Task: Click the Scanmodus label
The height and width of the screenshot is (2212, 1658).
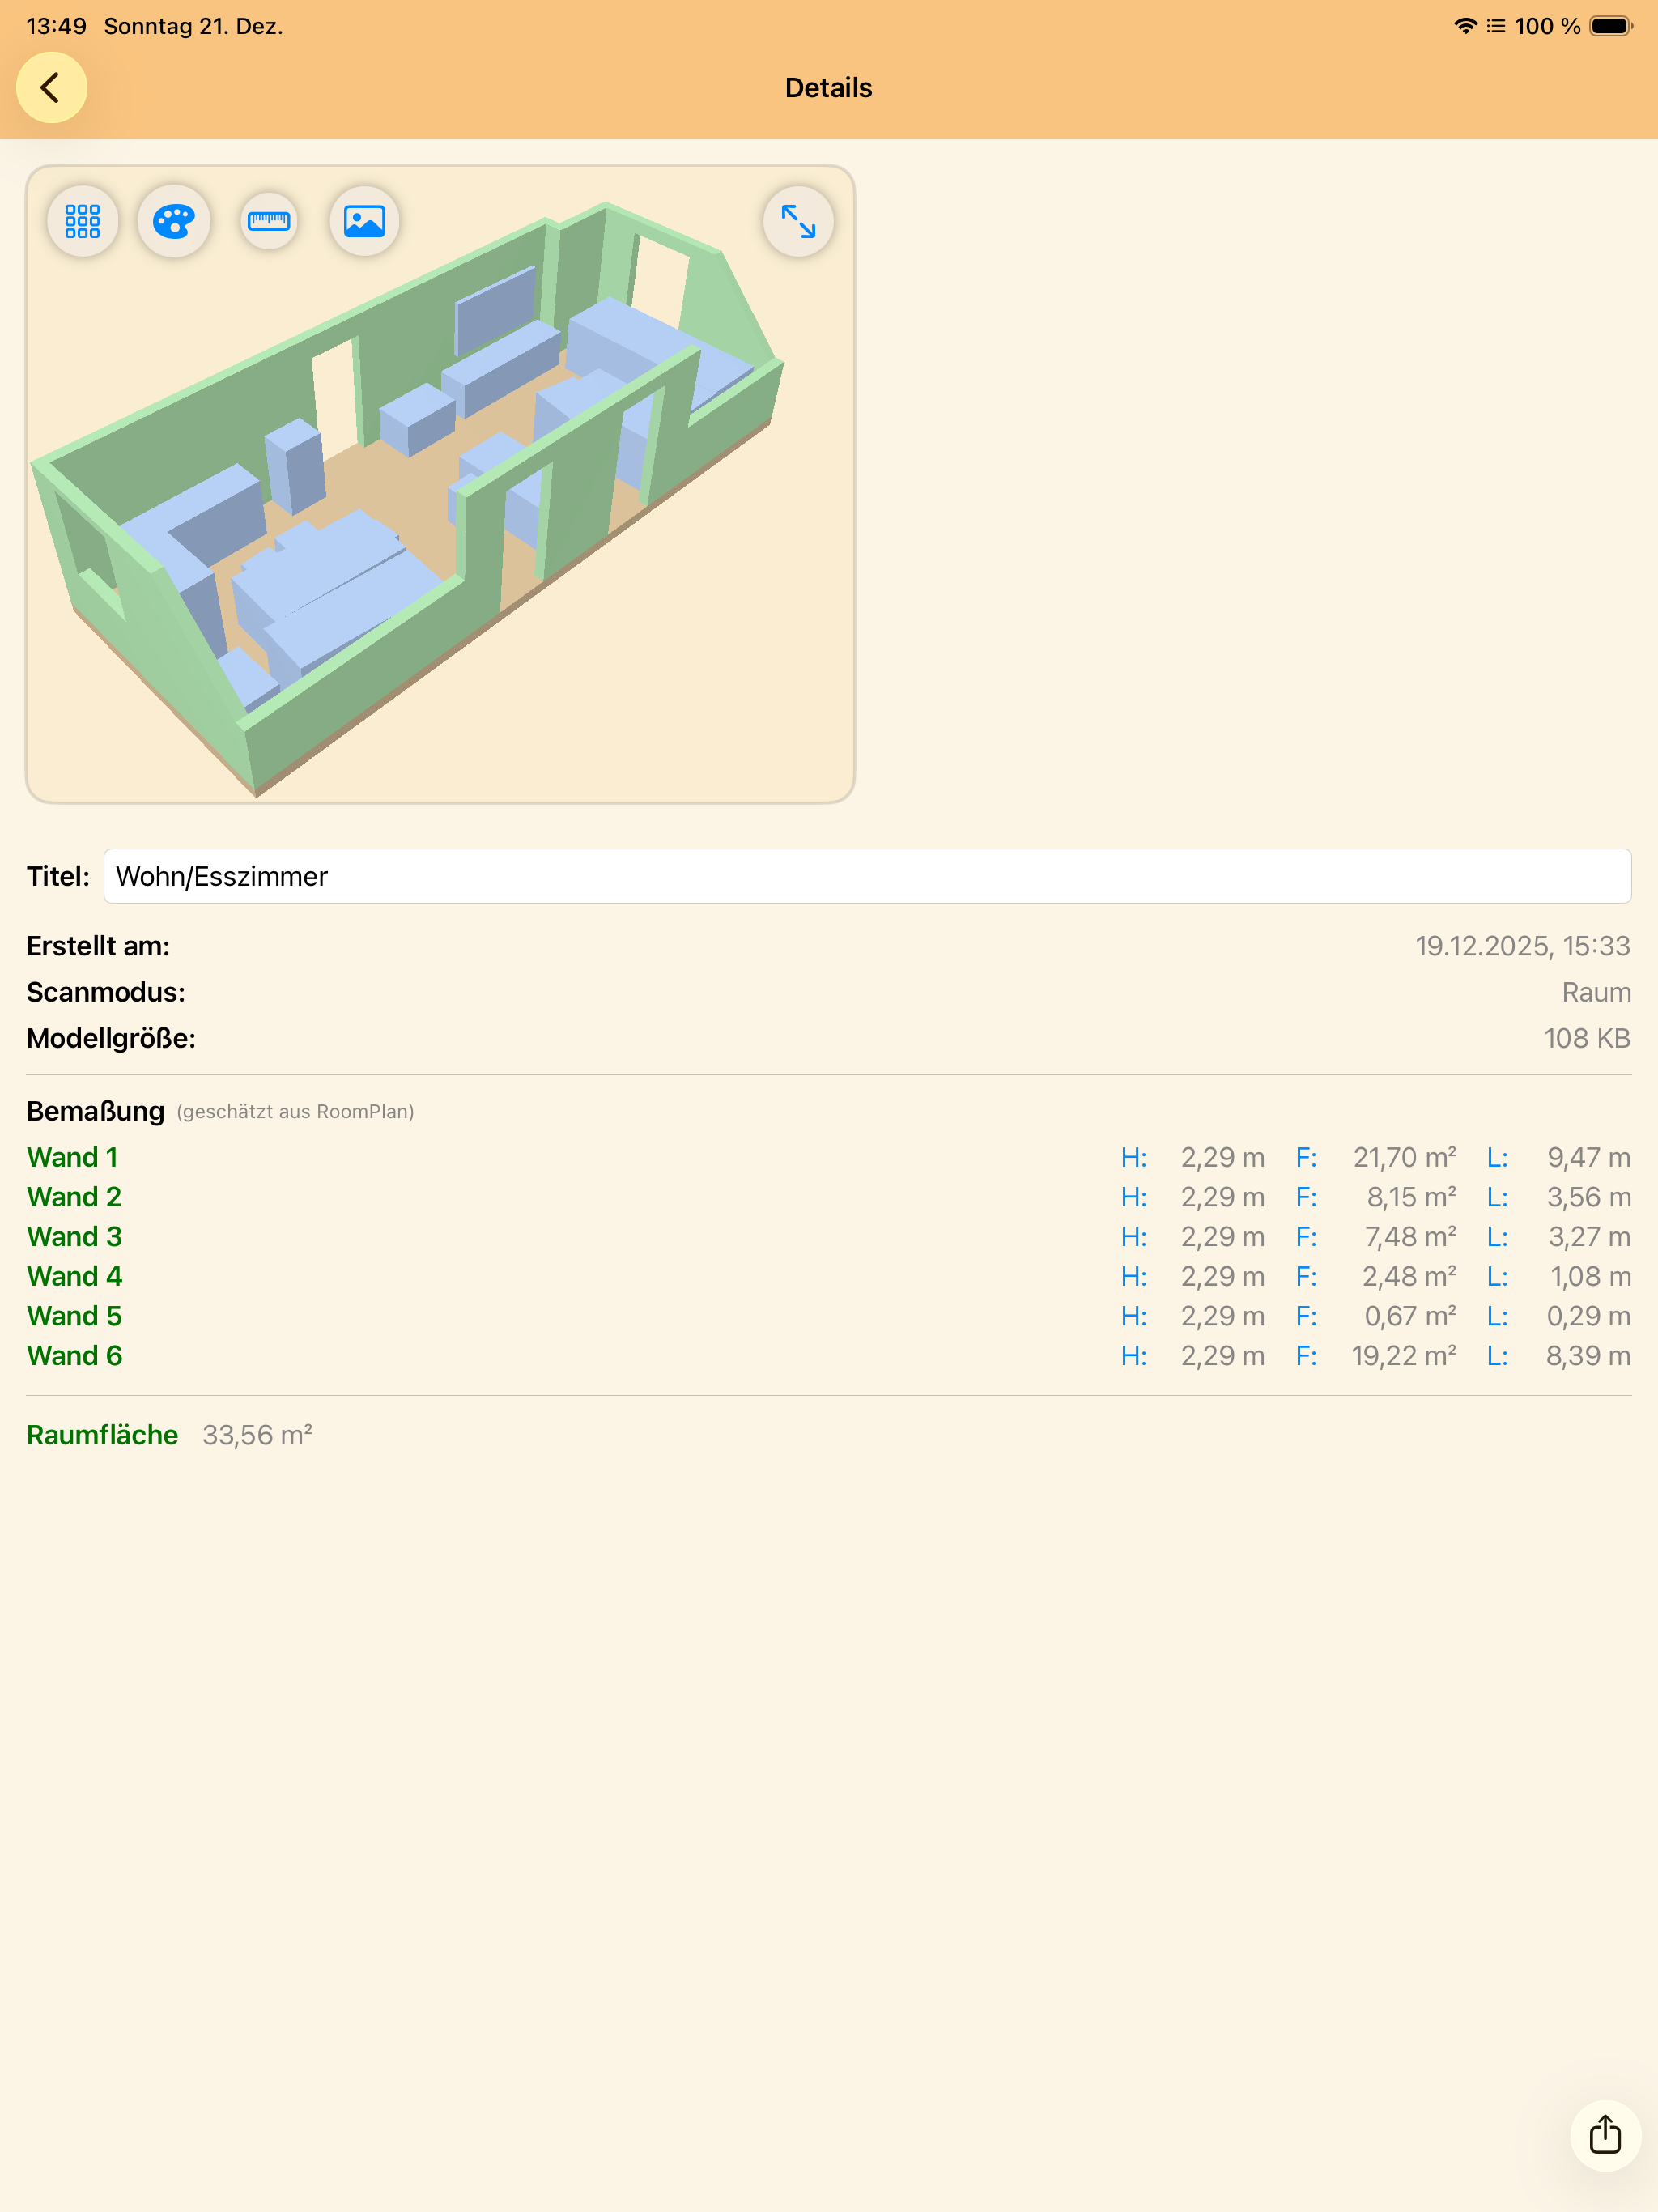Action: 106,992
